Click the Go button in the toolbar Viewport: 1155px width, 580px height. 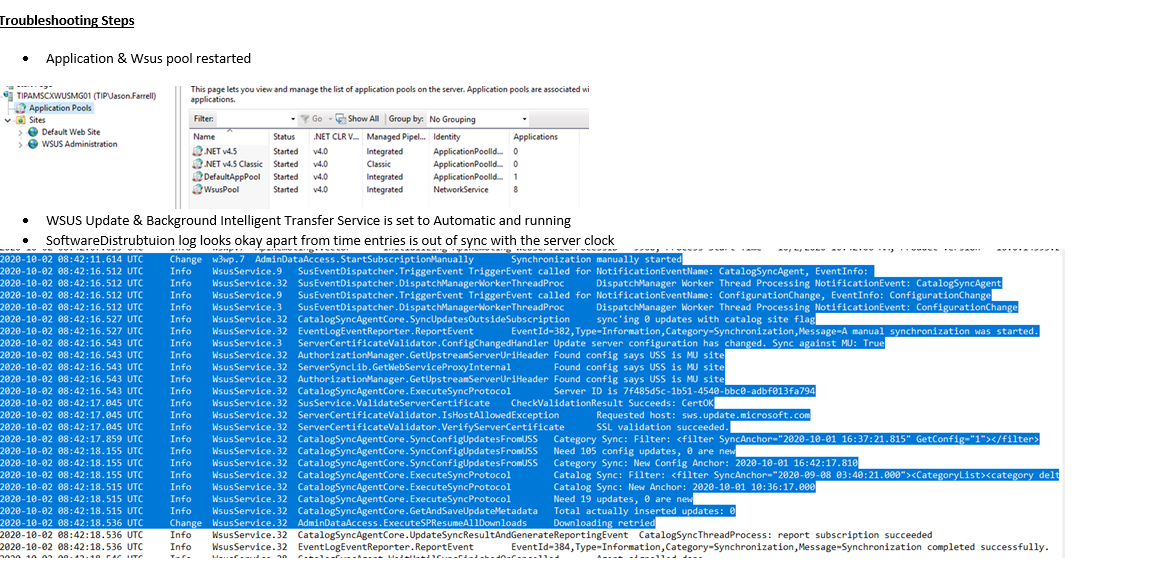(x=317, y=118)
